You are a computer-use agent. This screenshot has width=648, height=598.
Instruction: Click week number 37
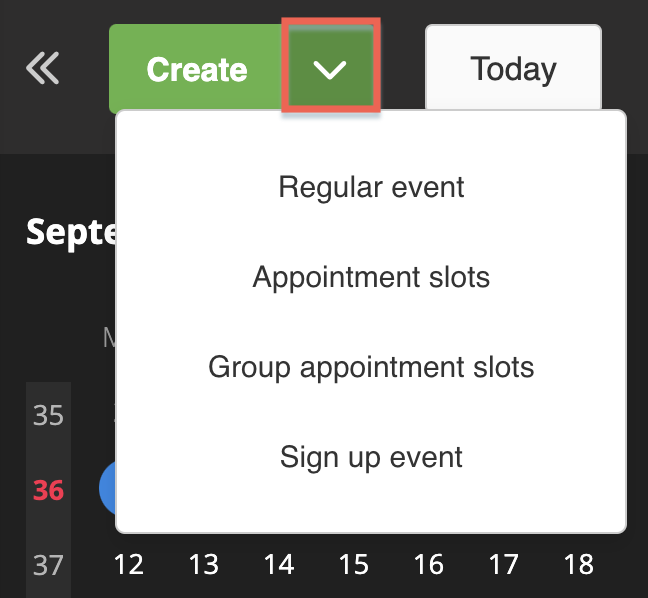tap(48, 565)
